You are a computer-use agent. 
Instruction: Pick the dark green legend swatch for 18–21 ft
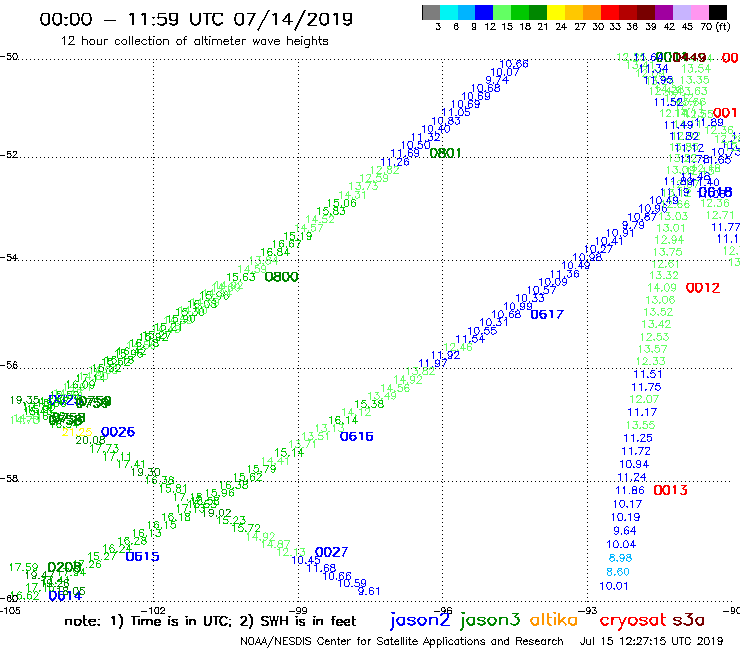pos(538,12)
